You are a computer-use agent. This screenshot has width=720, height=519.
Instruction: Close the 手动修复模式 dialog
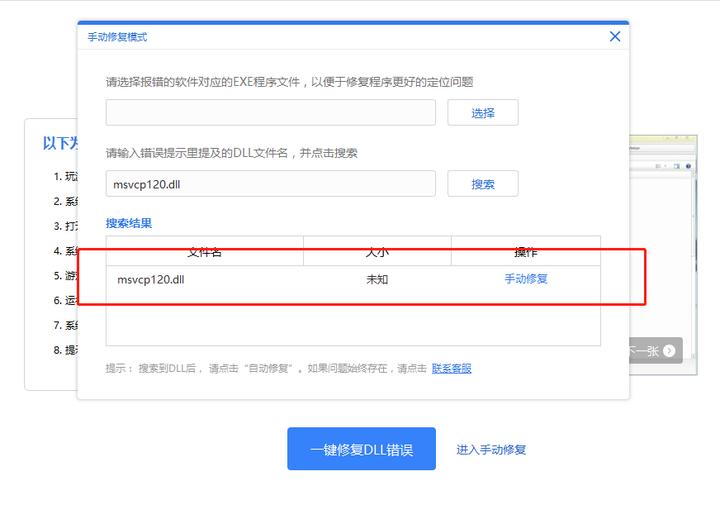click(615, 36)
